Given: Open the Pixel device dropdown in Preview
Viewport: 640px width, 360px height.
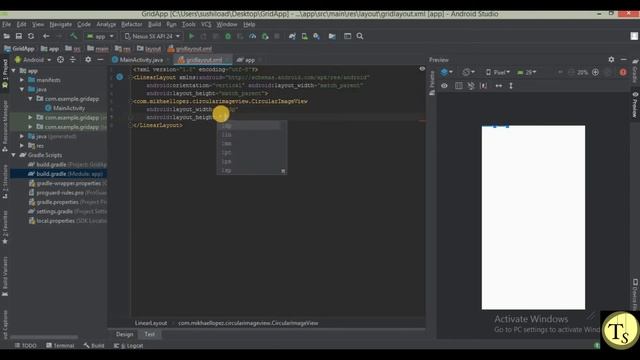Looking at the screenshot, I should (x=498, y=72).
